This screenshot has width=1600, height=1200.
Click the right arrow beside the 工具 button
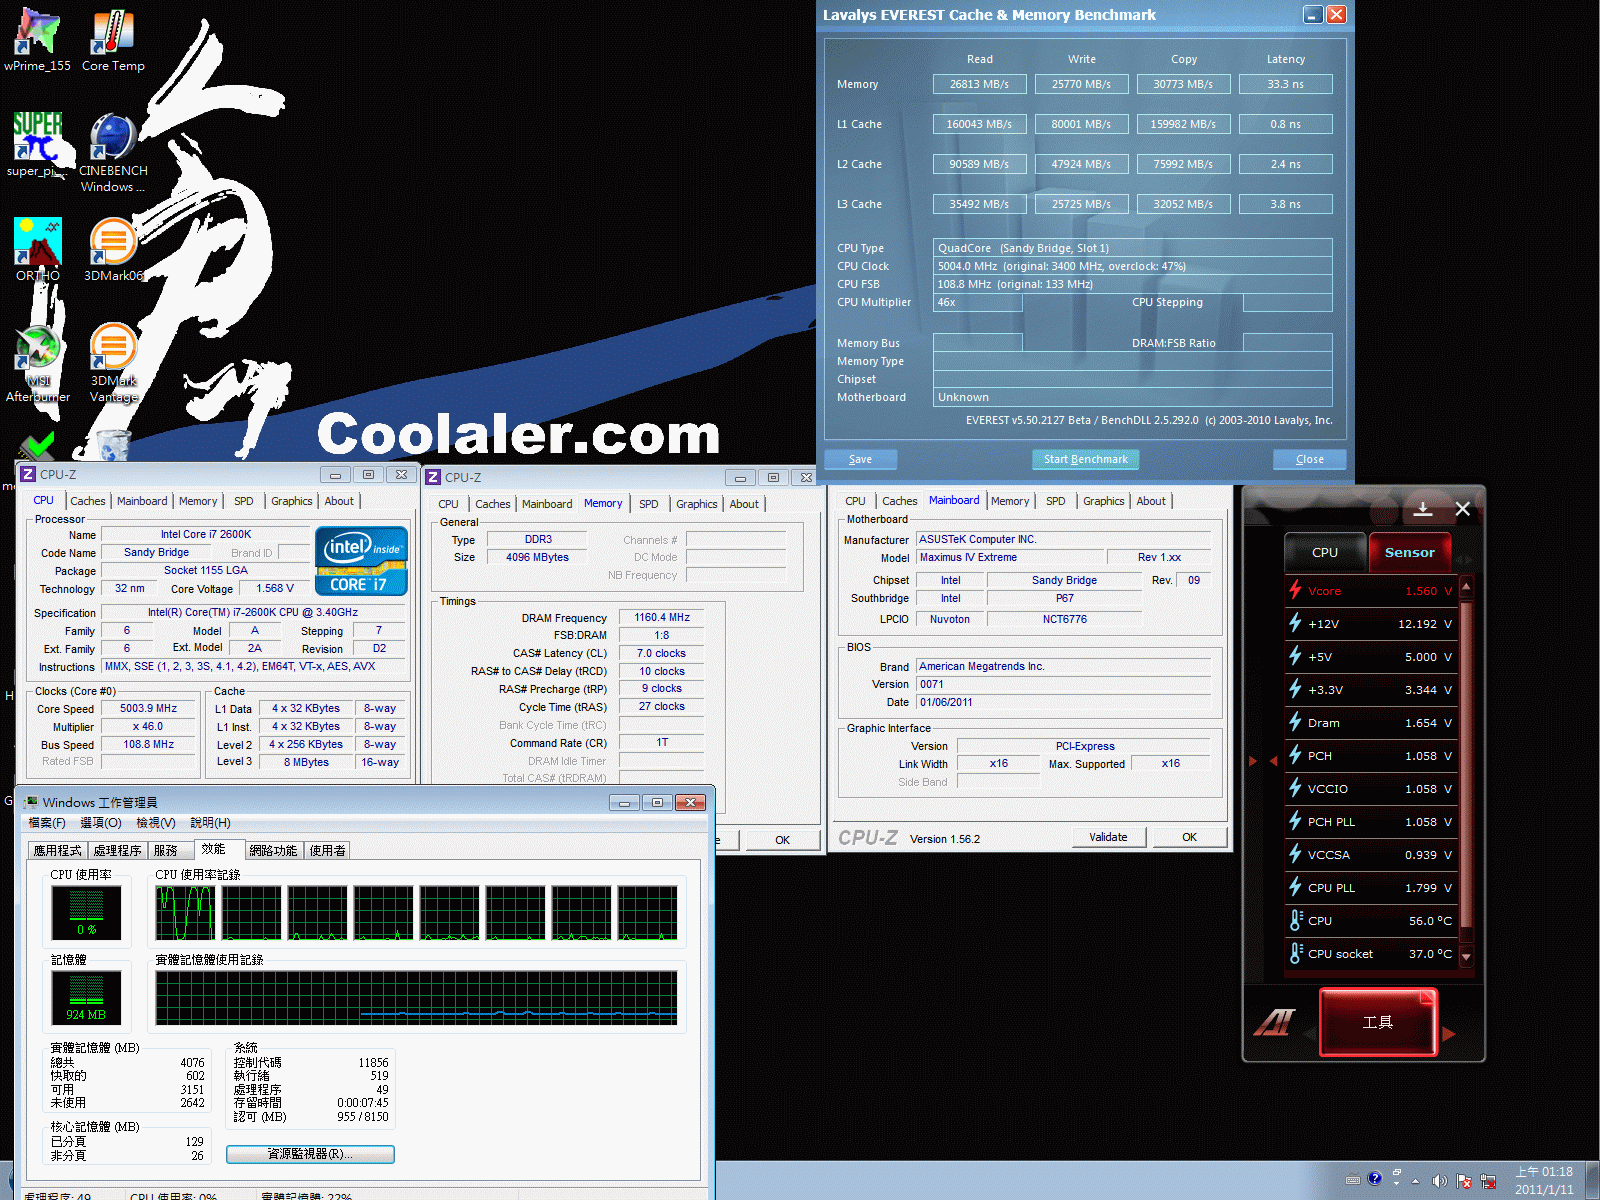pyautogui.click(x=1449, y=1033)
